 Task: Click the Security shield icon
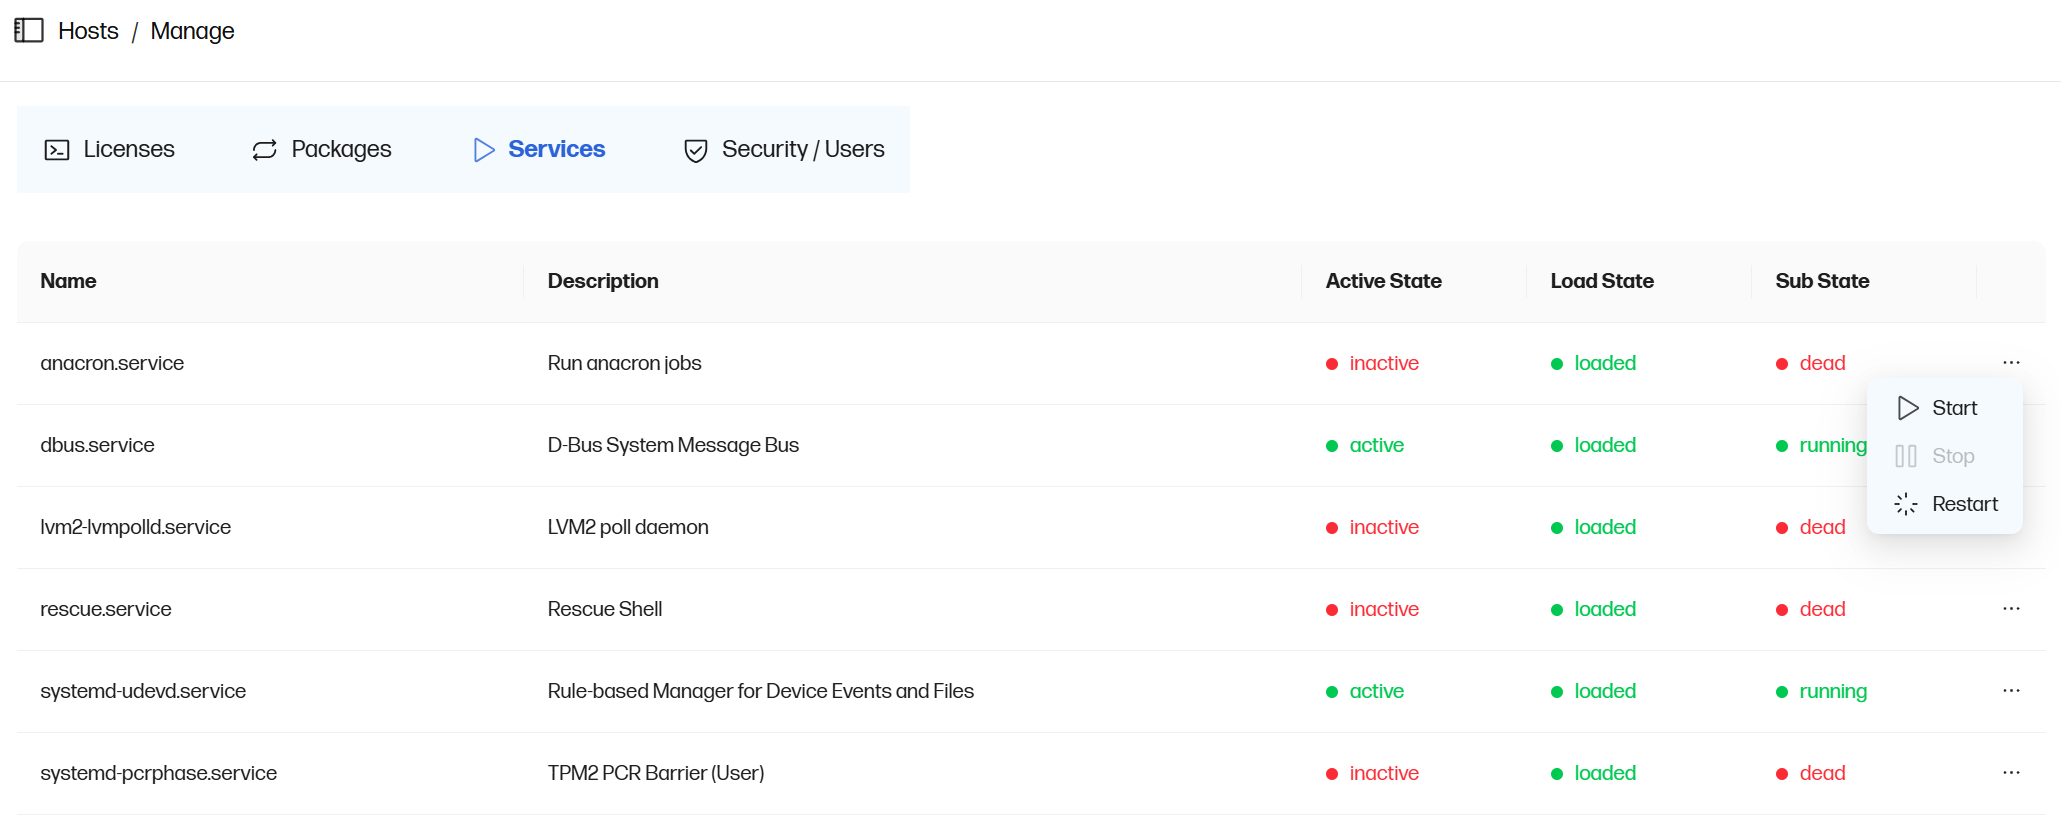pos(696,150)
